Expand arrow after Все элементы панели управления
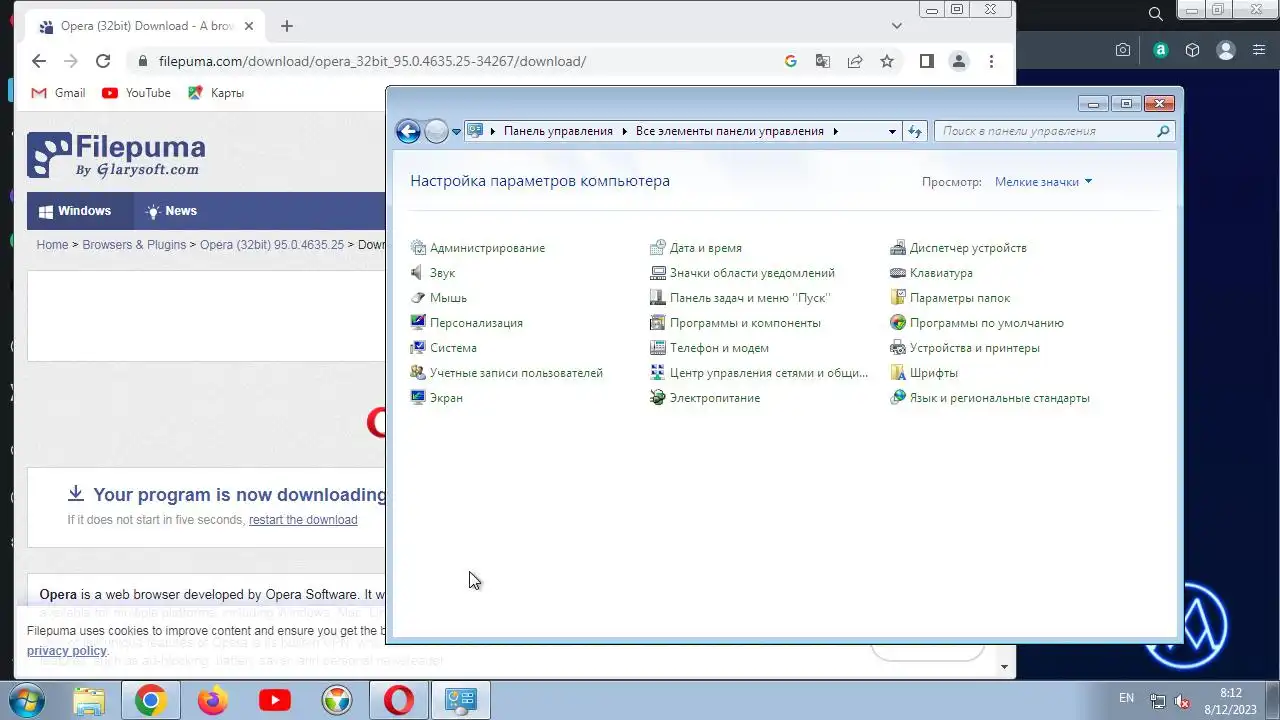1280x720 pixels. pyautogui.click(x=835, y=131)
